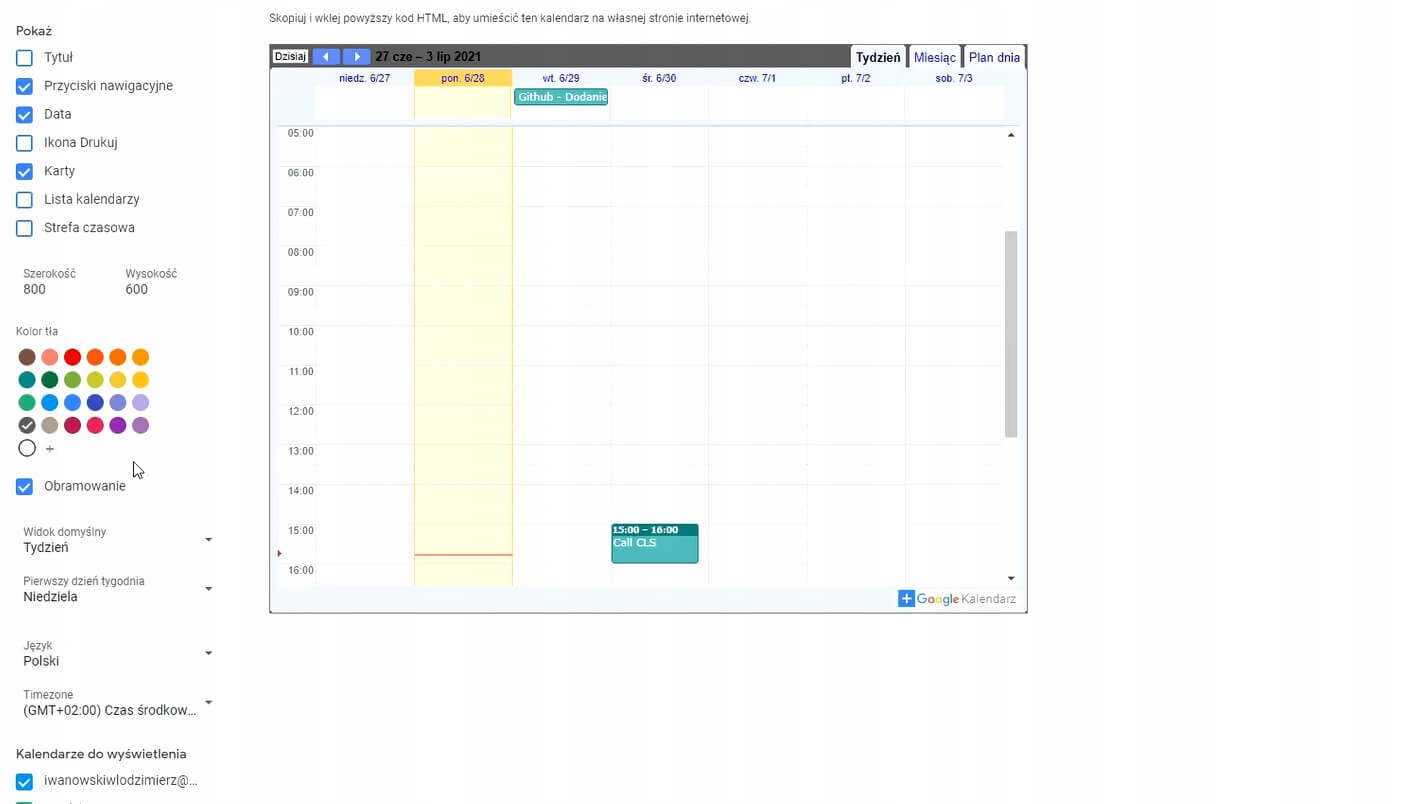
Task: Toggle the Obramowanie checkbox
Action: pos(25,487)
